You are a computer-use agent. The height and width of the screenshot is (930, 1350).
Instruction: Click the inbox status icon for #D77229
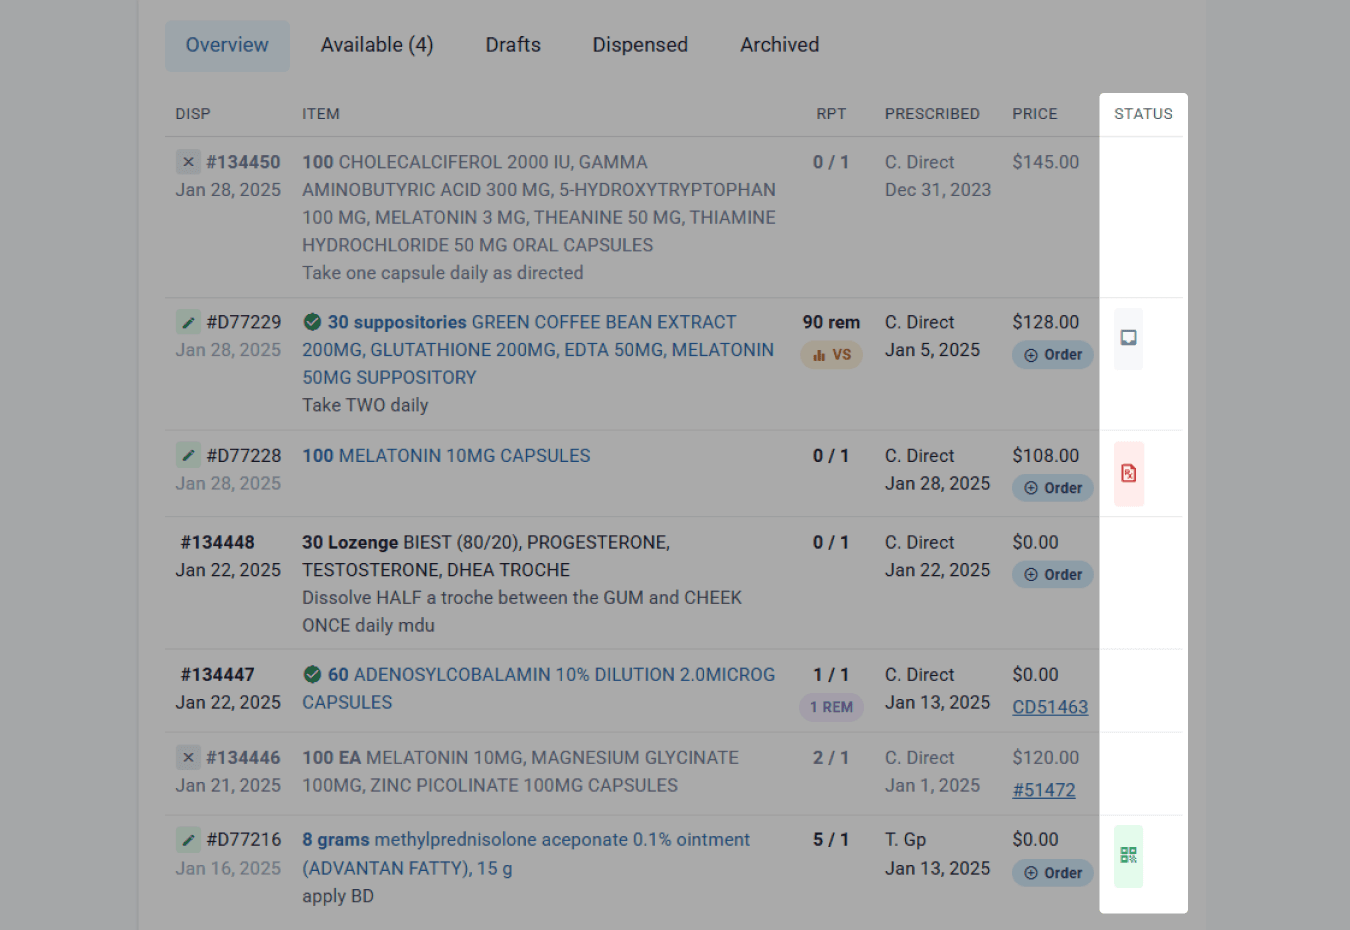tap(1128, 338)
